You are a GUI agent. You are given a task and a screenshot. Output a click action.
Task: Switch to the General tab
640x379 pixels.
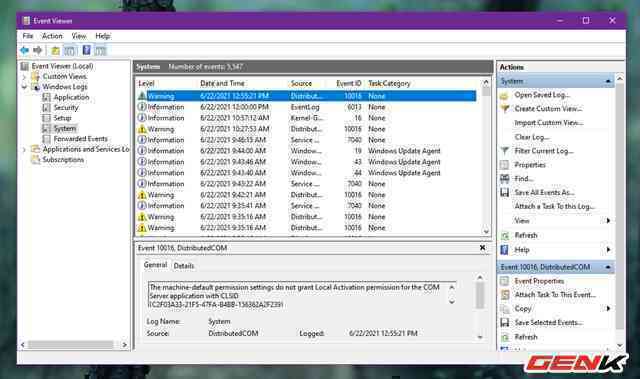click(x=155, y=265)
